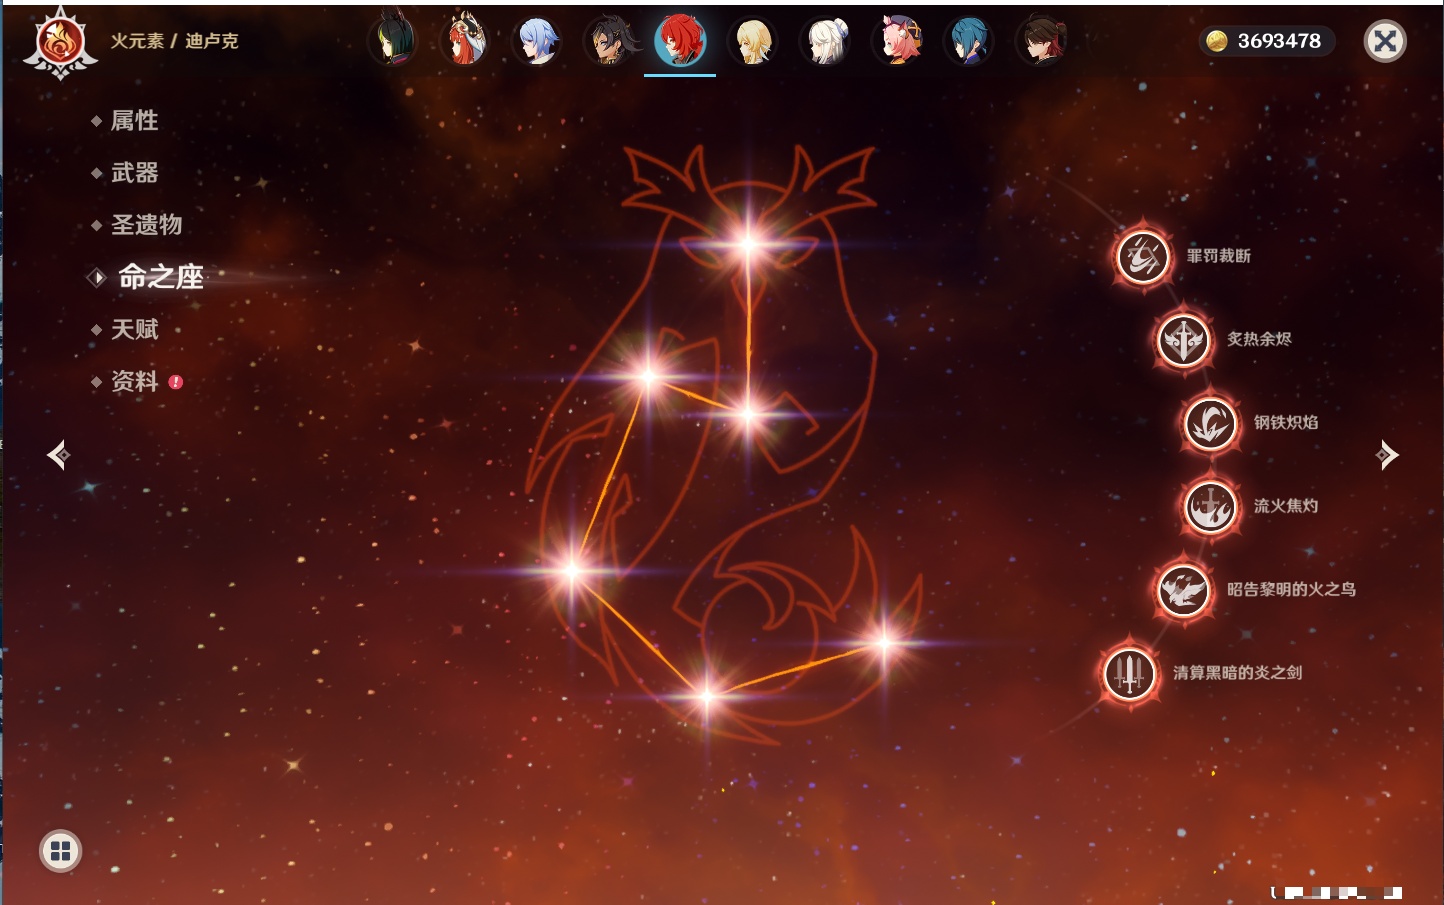Open the 罪罚裁断 constellation icon

(1143, 256)
